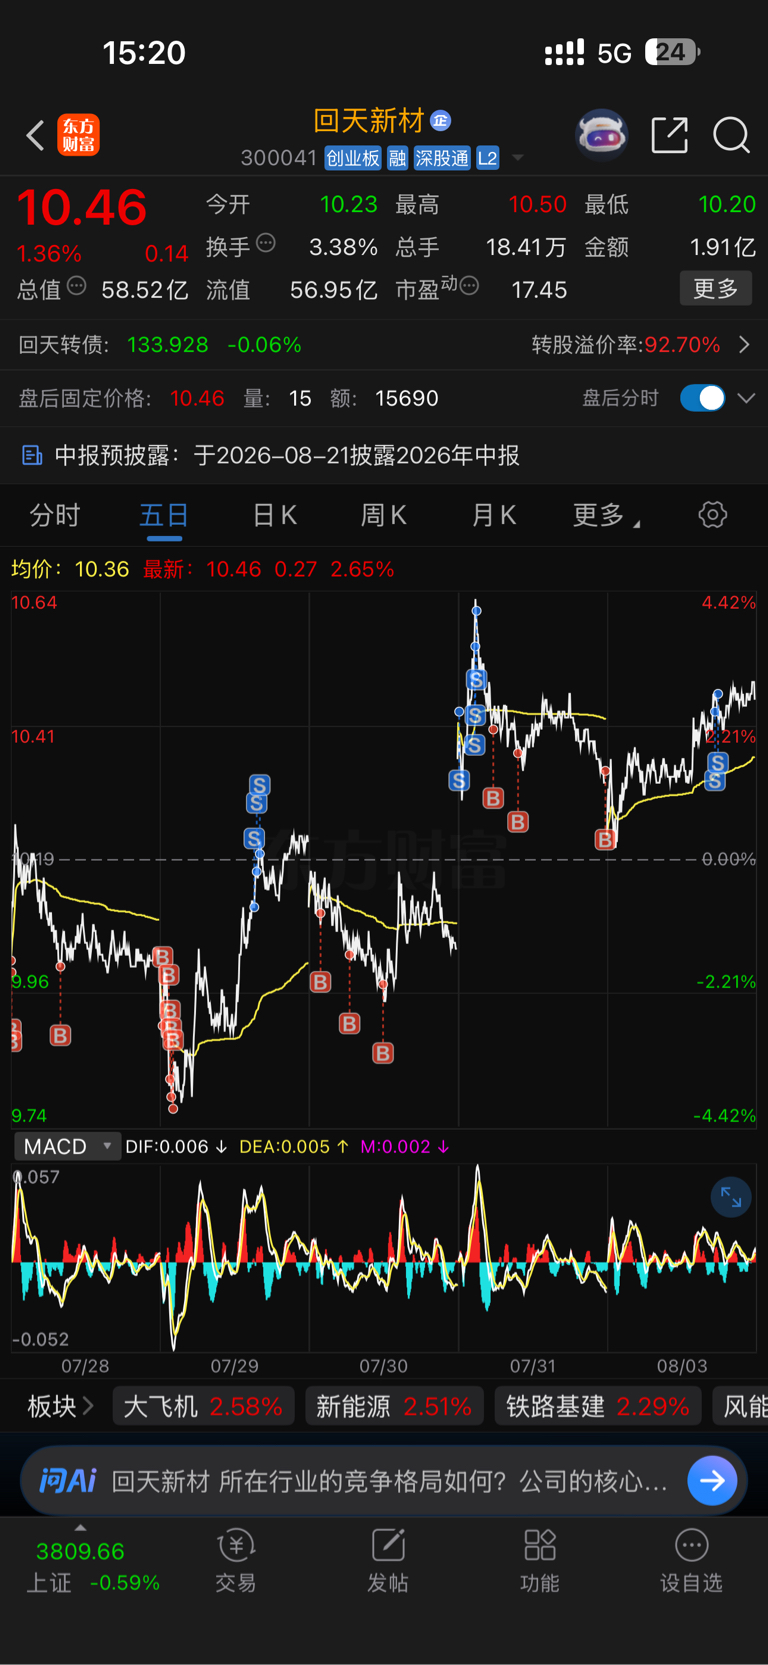Tap the 问AI logo
Viewport: 768px width, 1665px height.
67,1481
